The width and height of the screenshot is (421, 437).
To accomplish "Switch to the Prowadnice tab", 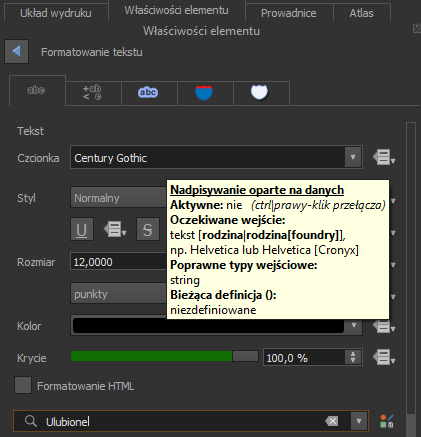I will pyautogui.click(x=289, y=13).
